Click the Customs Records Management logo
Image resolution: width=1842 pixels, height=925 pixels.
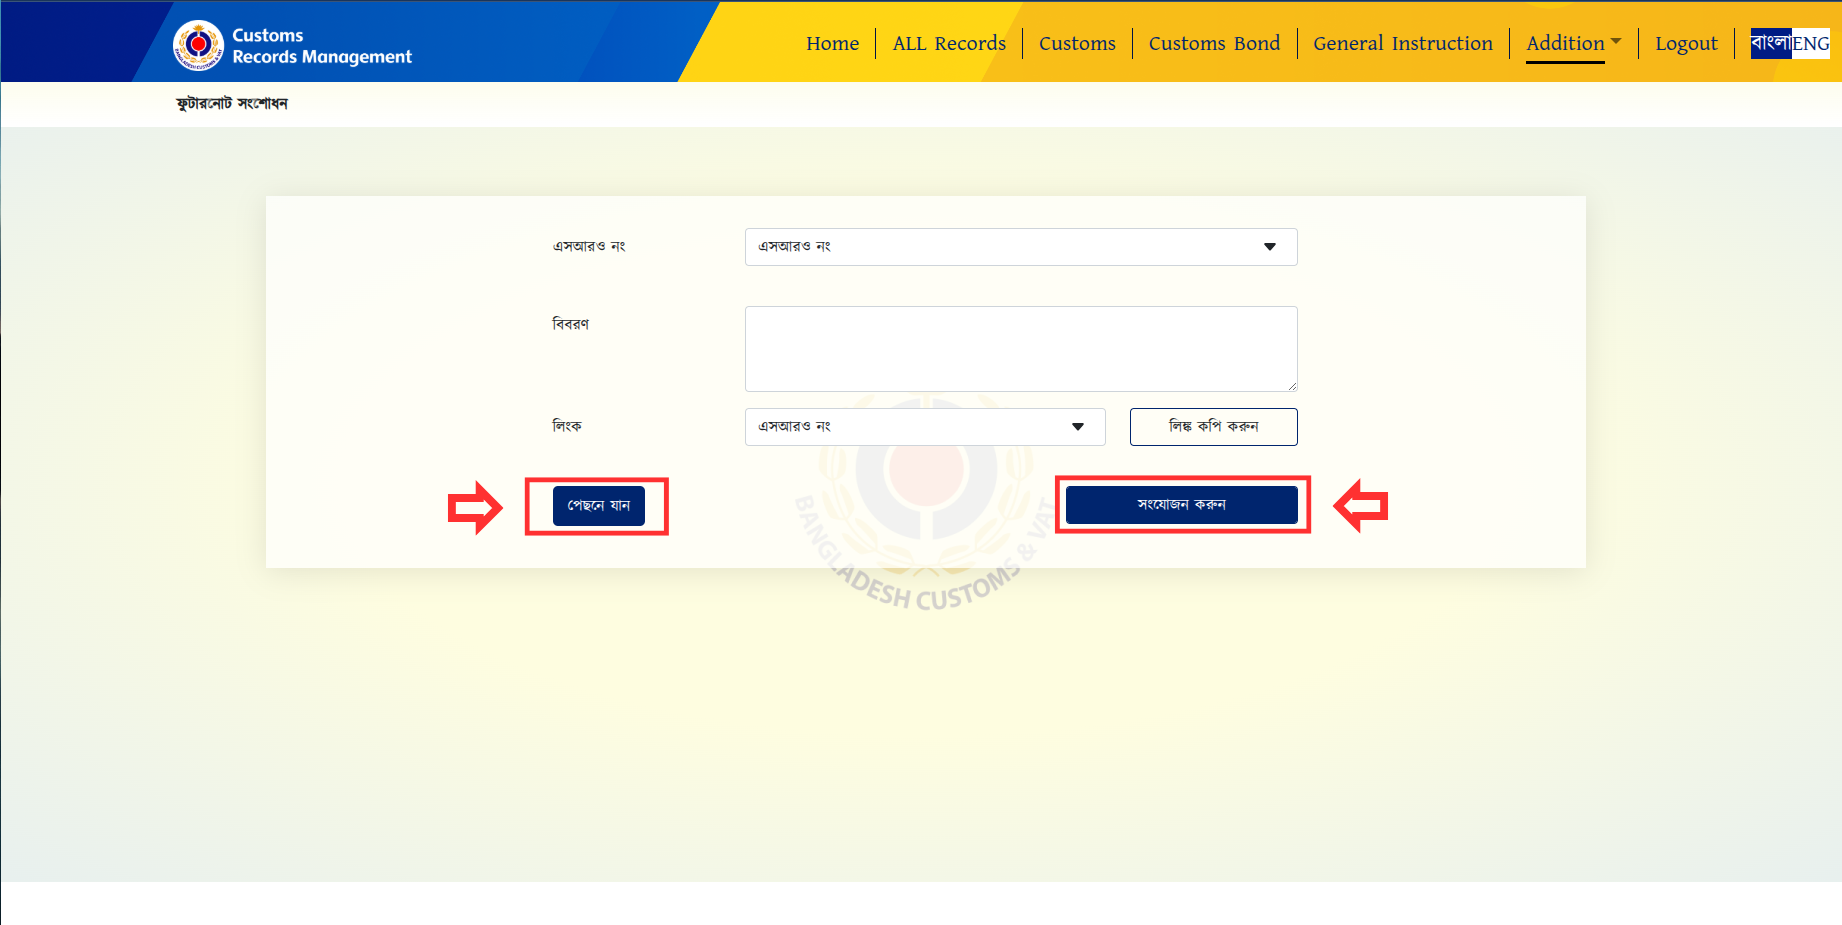coord(198,46)
